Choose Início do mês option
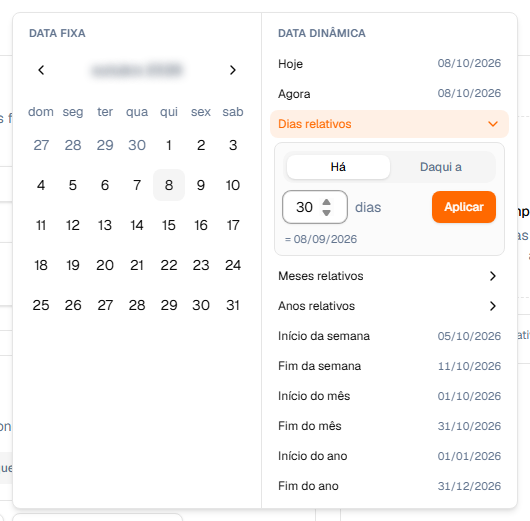This screenshot has height=521, width=530. click(389, 396)
